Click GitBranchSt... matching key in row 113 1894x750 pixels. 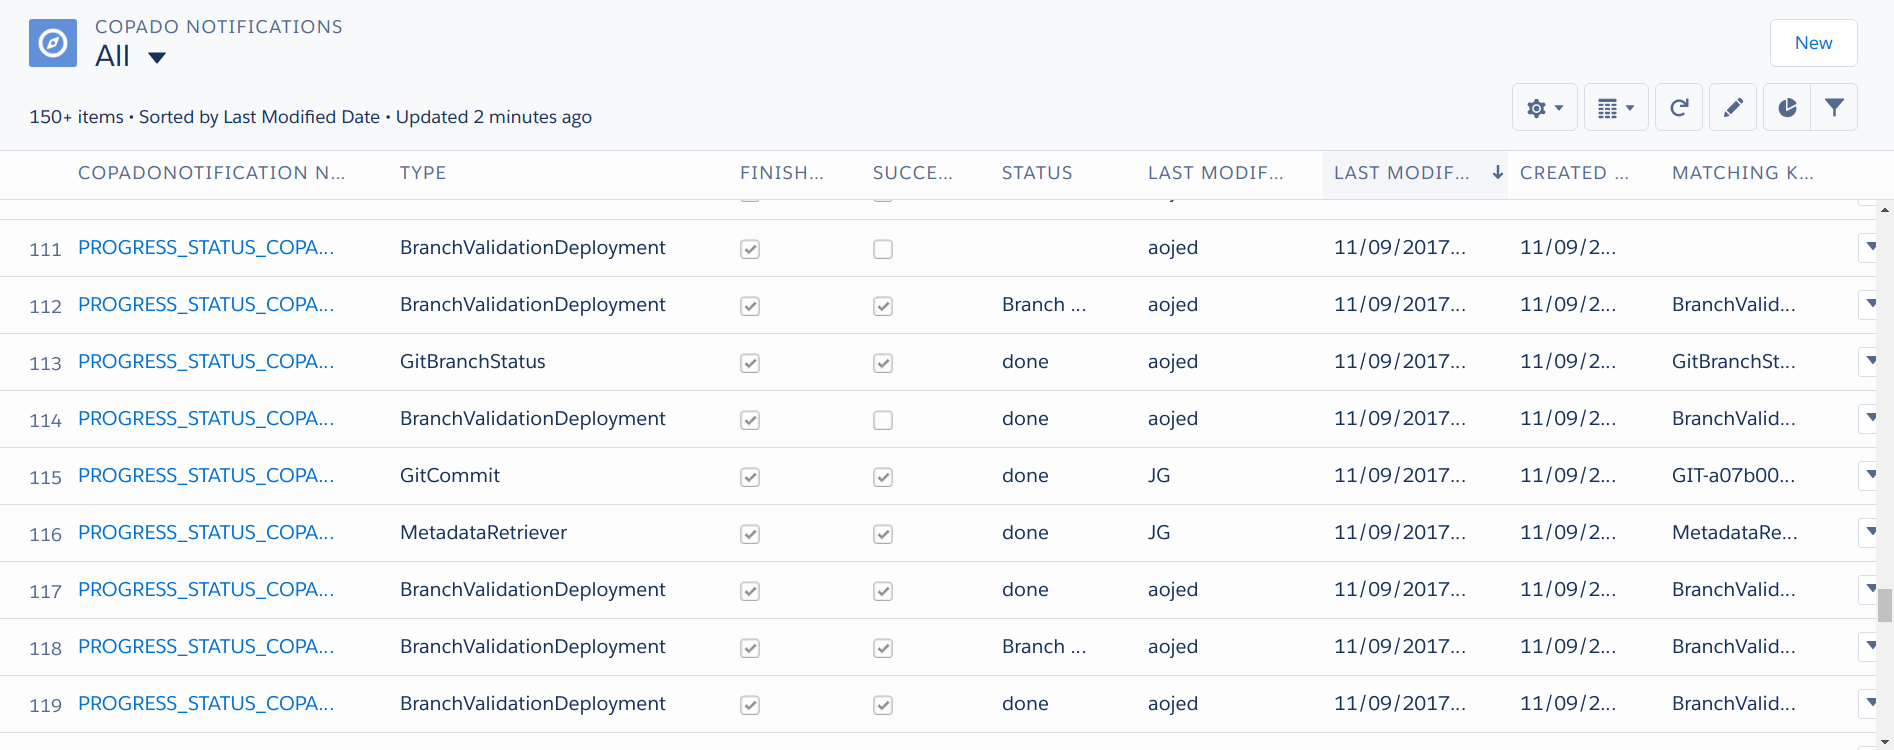1733,361
